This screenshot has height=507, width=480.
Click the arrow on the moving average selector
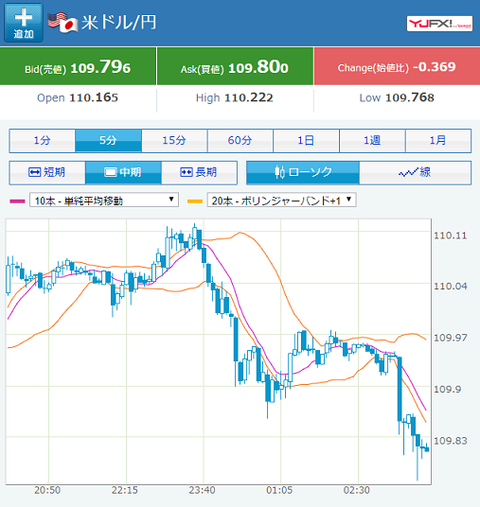coord(171,199)
